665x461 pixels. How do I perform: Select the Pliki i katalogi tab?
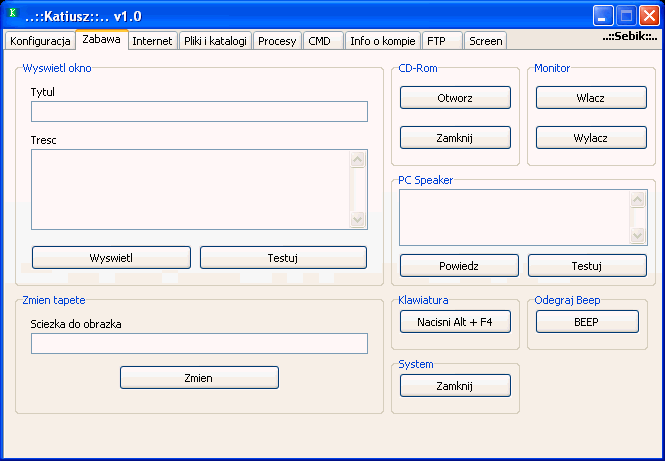(216, 41)
